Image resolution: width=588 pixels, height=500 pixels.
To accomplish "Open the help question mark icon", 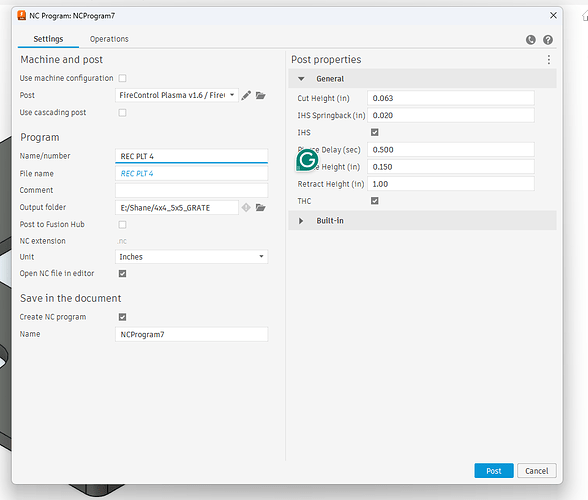I will tap(548, 40).
